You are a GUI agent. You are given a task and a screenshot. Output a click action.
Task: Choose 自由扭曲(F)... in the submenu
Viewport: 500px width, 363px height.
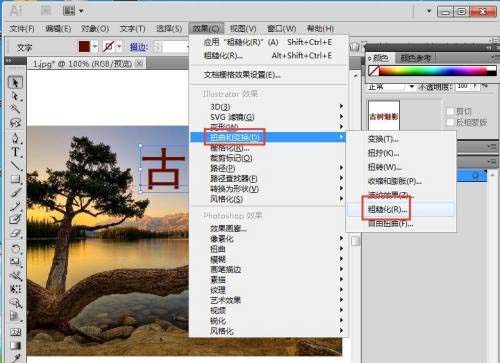click(x=390, y=224)
